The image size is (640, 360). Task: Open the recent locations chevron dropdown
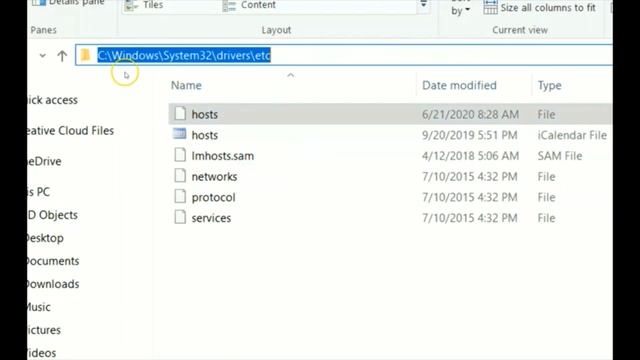tap(42, 56)
